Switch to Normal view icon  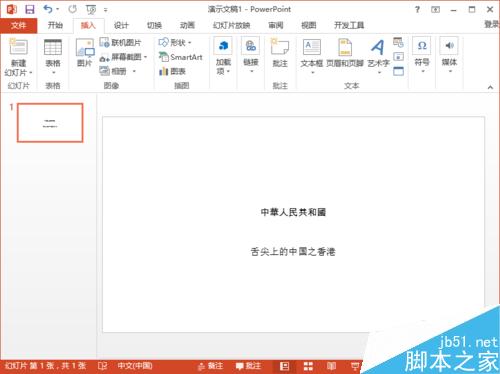coord(284,366)
